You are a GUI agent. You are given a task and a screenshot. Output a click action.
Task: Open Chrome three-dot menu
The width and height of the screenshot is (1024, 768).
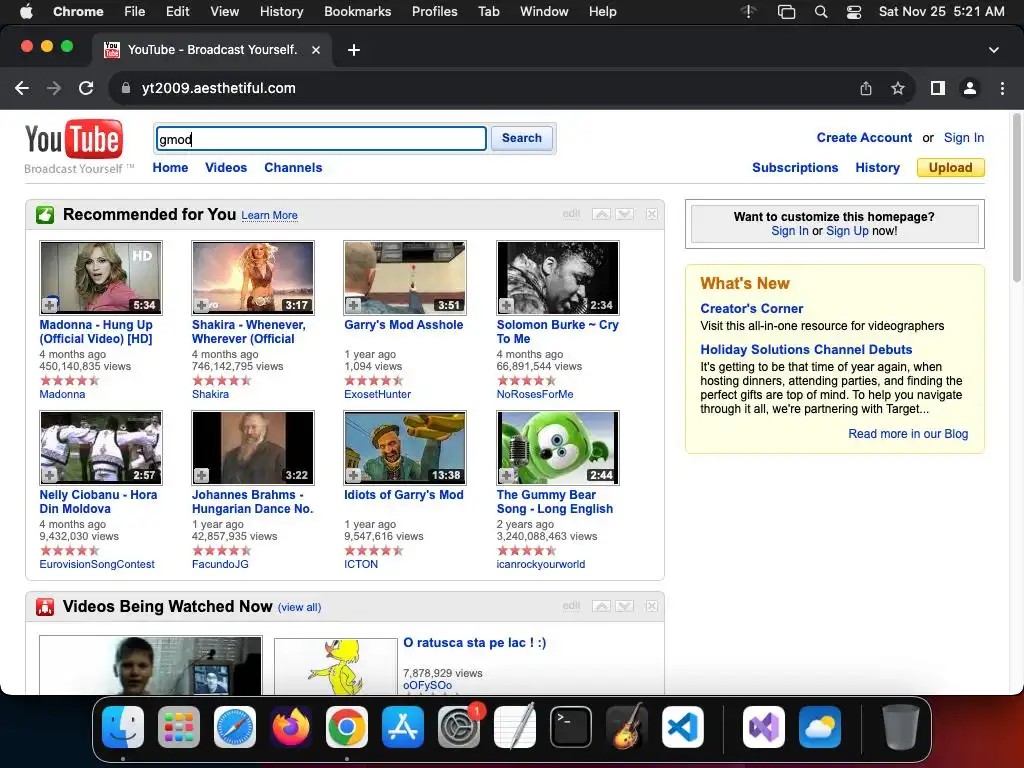(1002, 88)
